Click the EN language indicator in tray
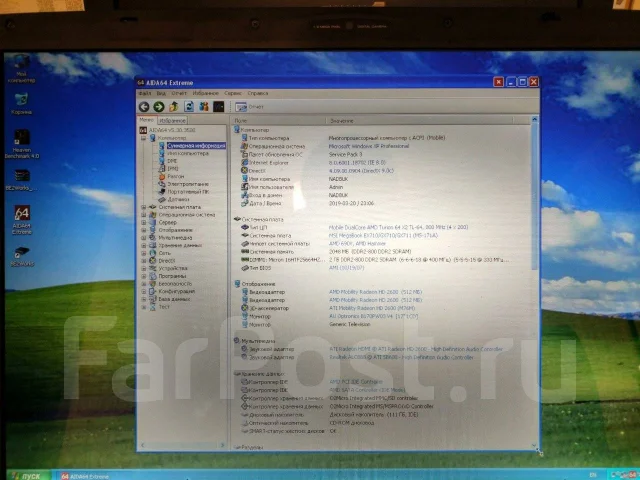Image resolution: width=640 pixels, height=480 pixels. coord(593,475)
